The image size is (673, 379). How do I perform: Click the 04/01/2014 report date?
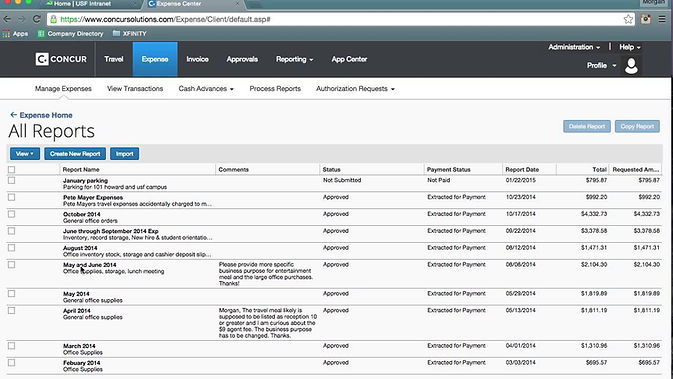coord(521,346)
